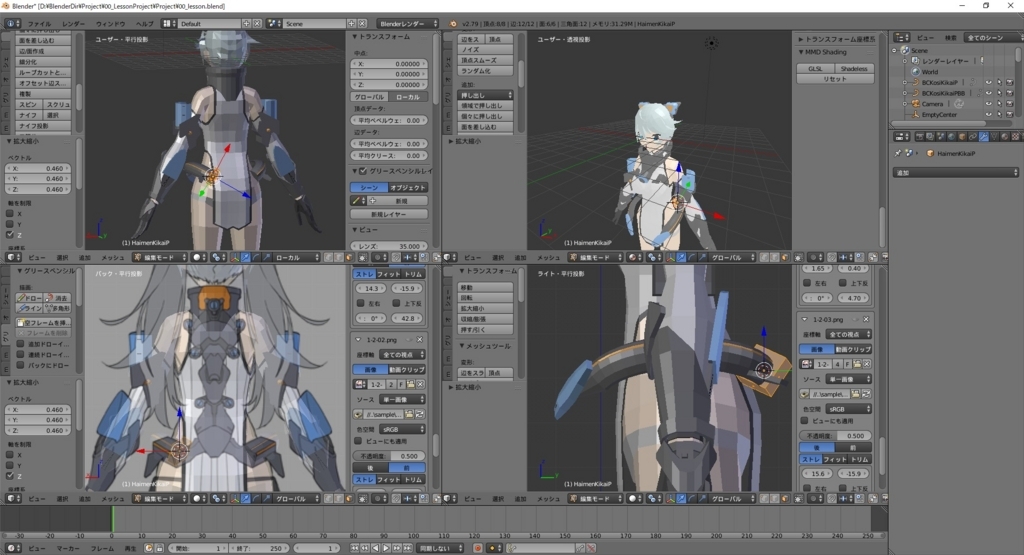The width and height of the screenshot is (1024, 555).
Task: Open the Blenderレンダー render engine dropdown
Action: pos(408,24)
